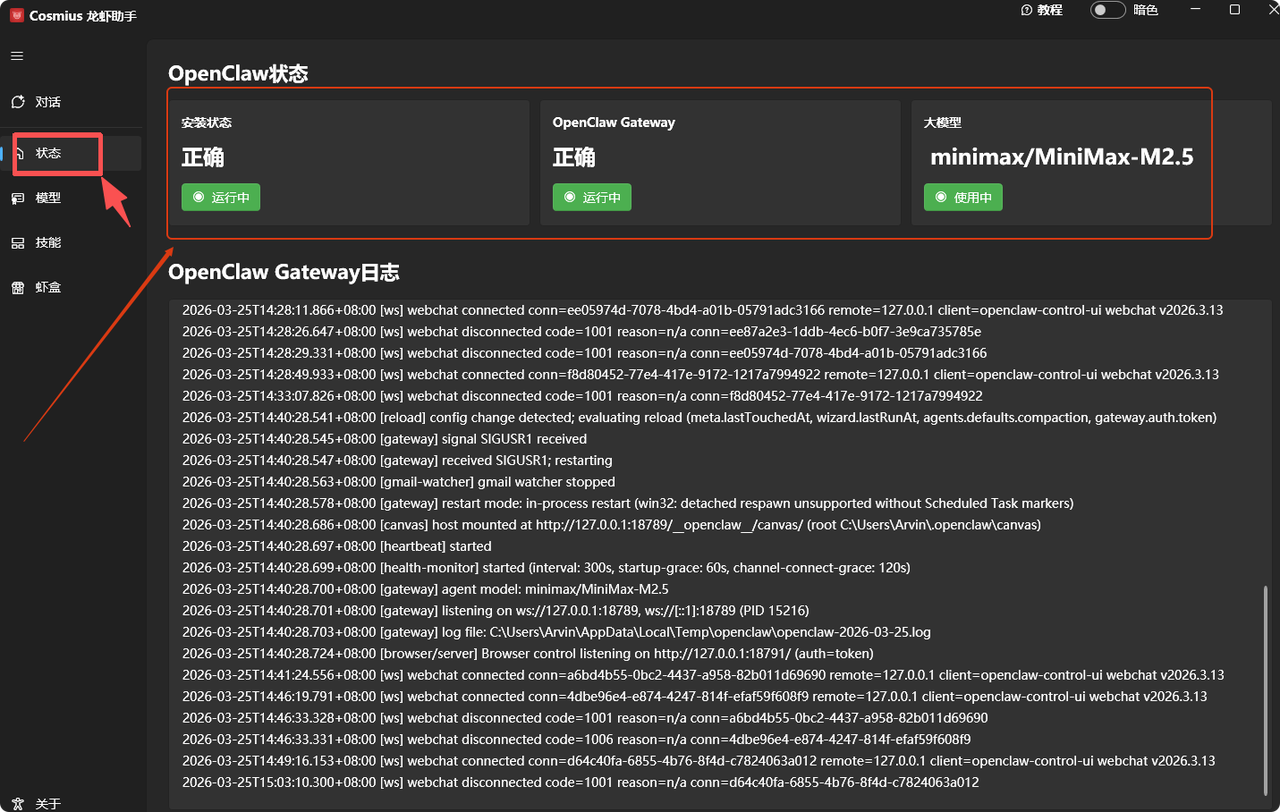Click the log line timestamped 14:49:16.153
The height and width of the screenshot is (812, 1280).
coord(698,761)
